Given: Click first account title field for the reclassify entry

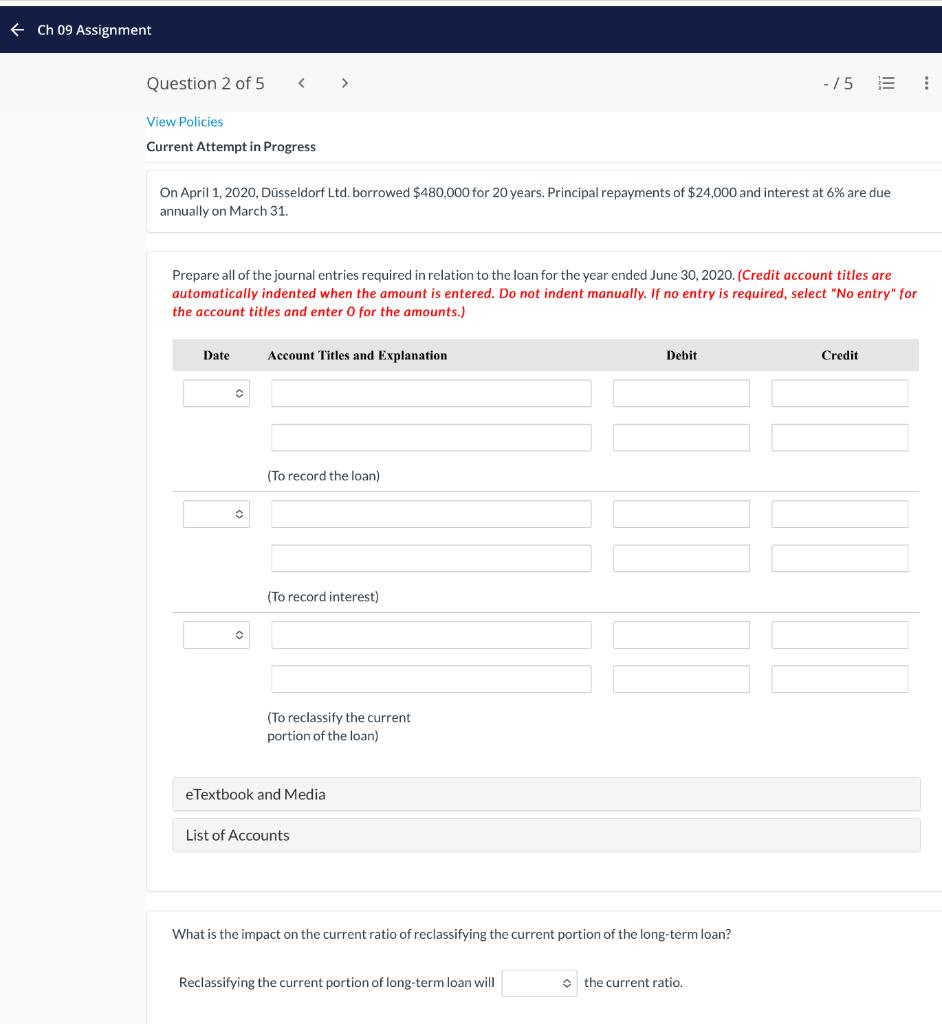Looking at the screenshot, I should (431, 635).
